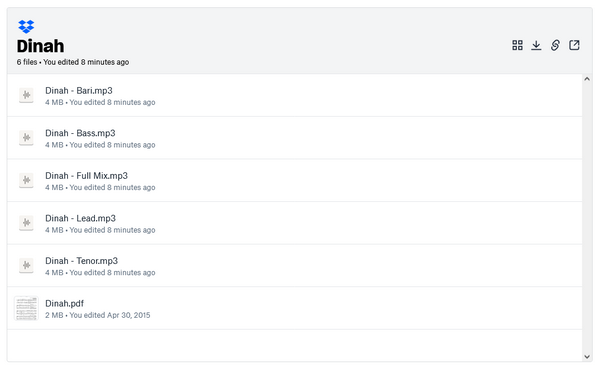Click the scrollbar down arrow

(587, 357)
